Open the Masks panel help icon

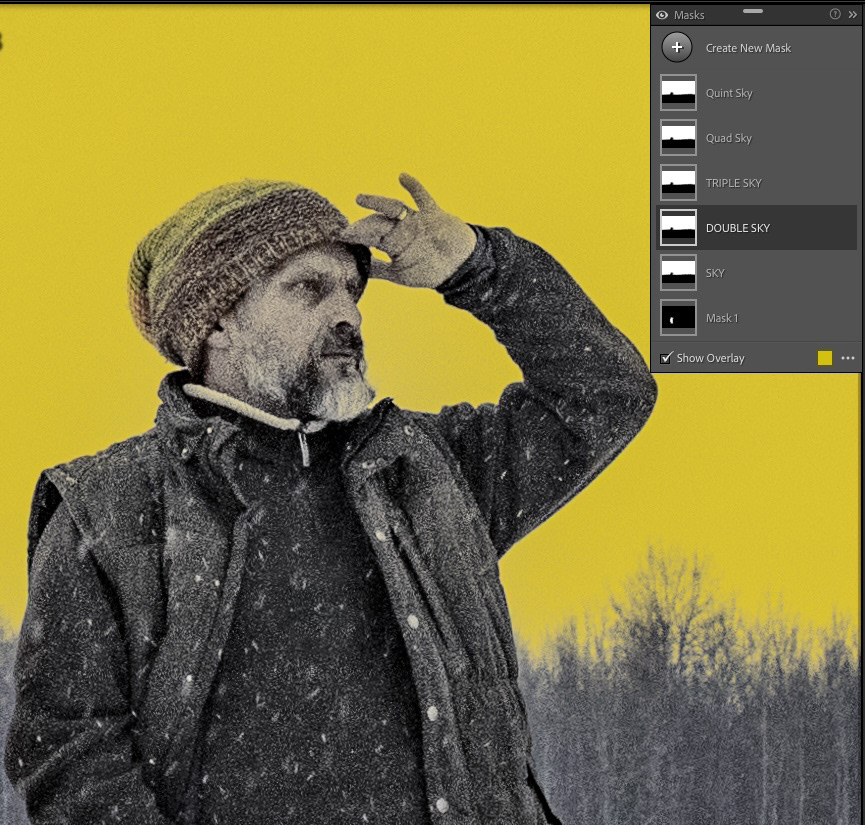pos(835,14)
